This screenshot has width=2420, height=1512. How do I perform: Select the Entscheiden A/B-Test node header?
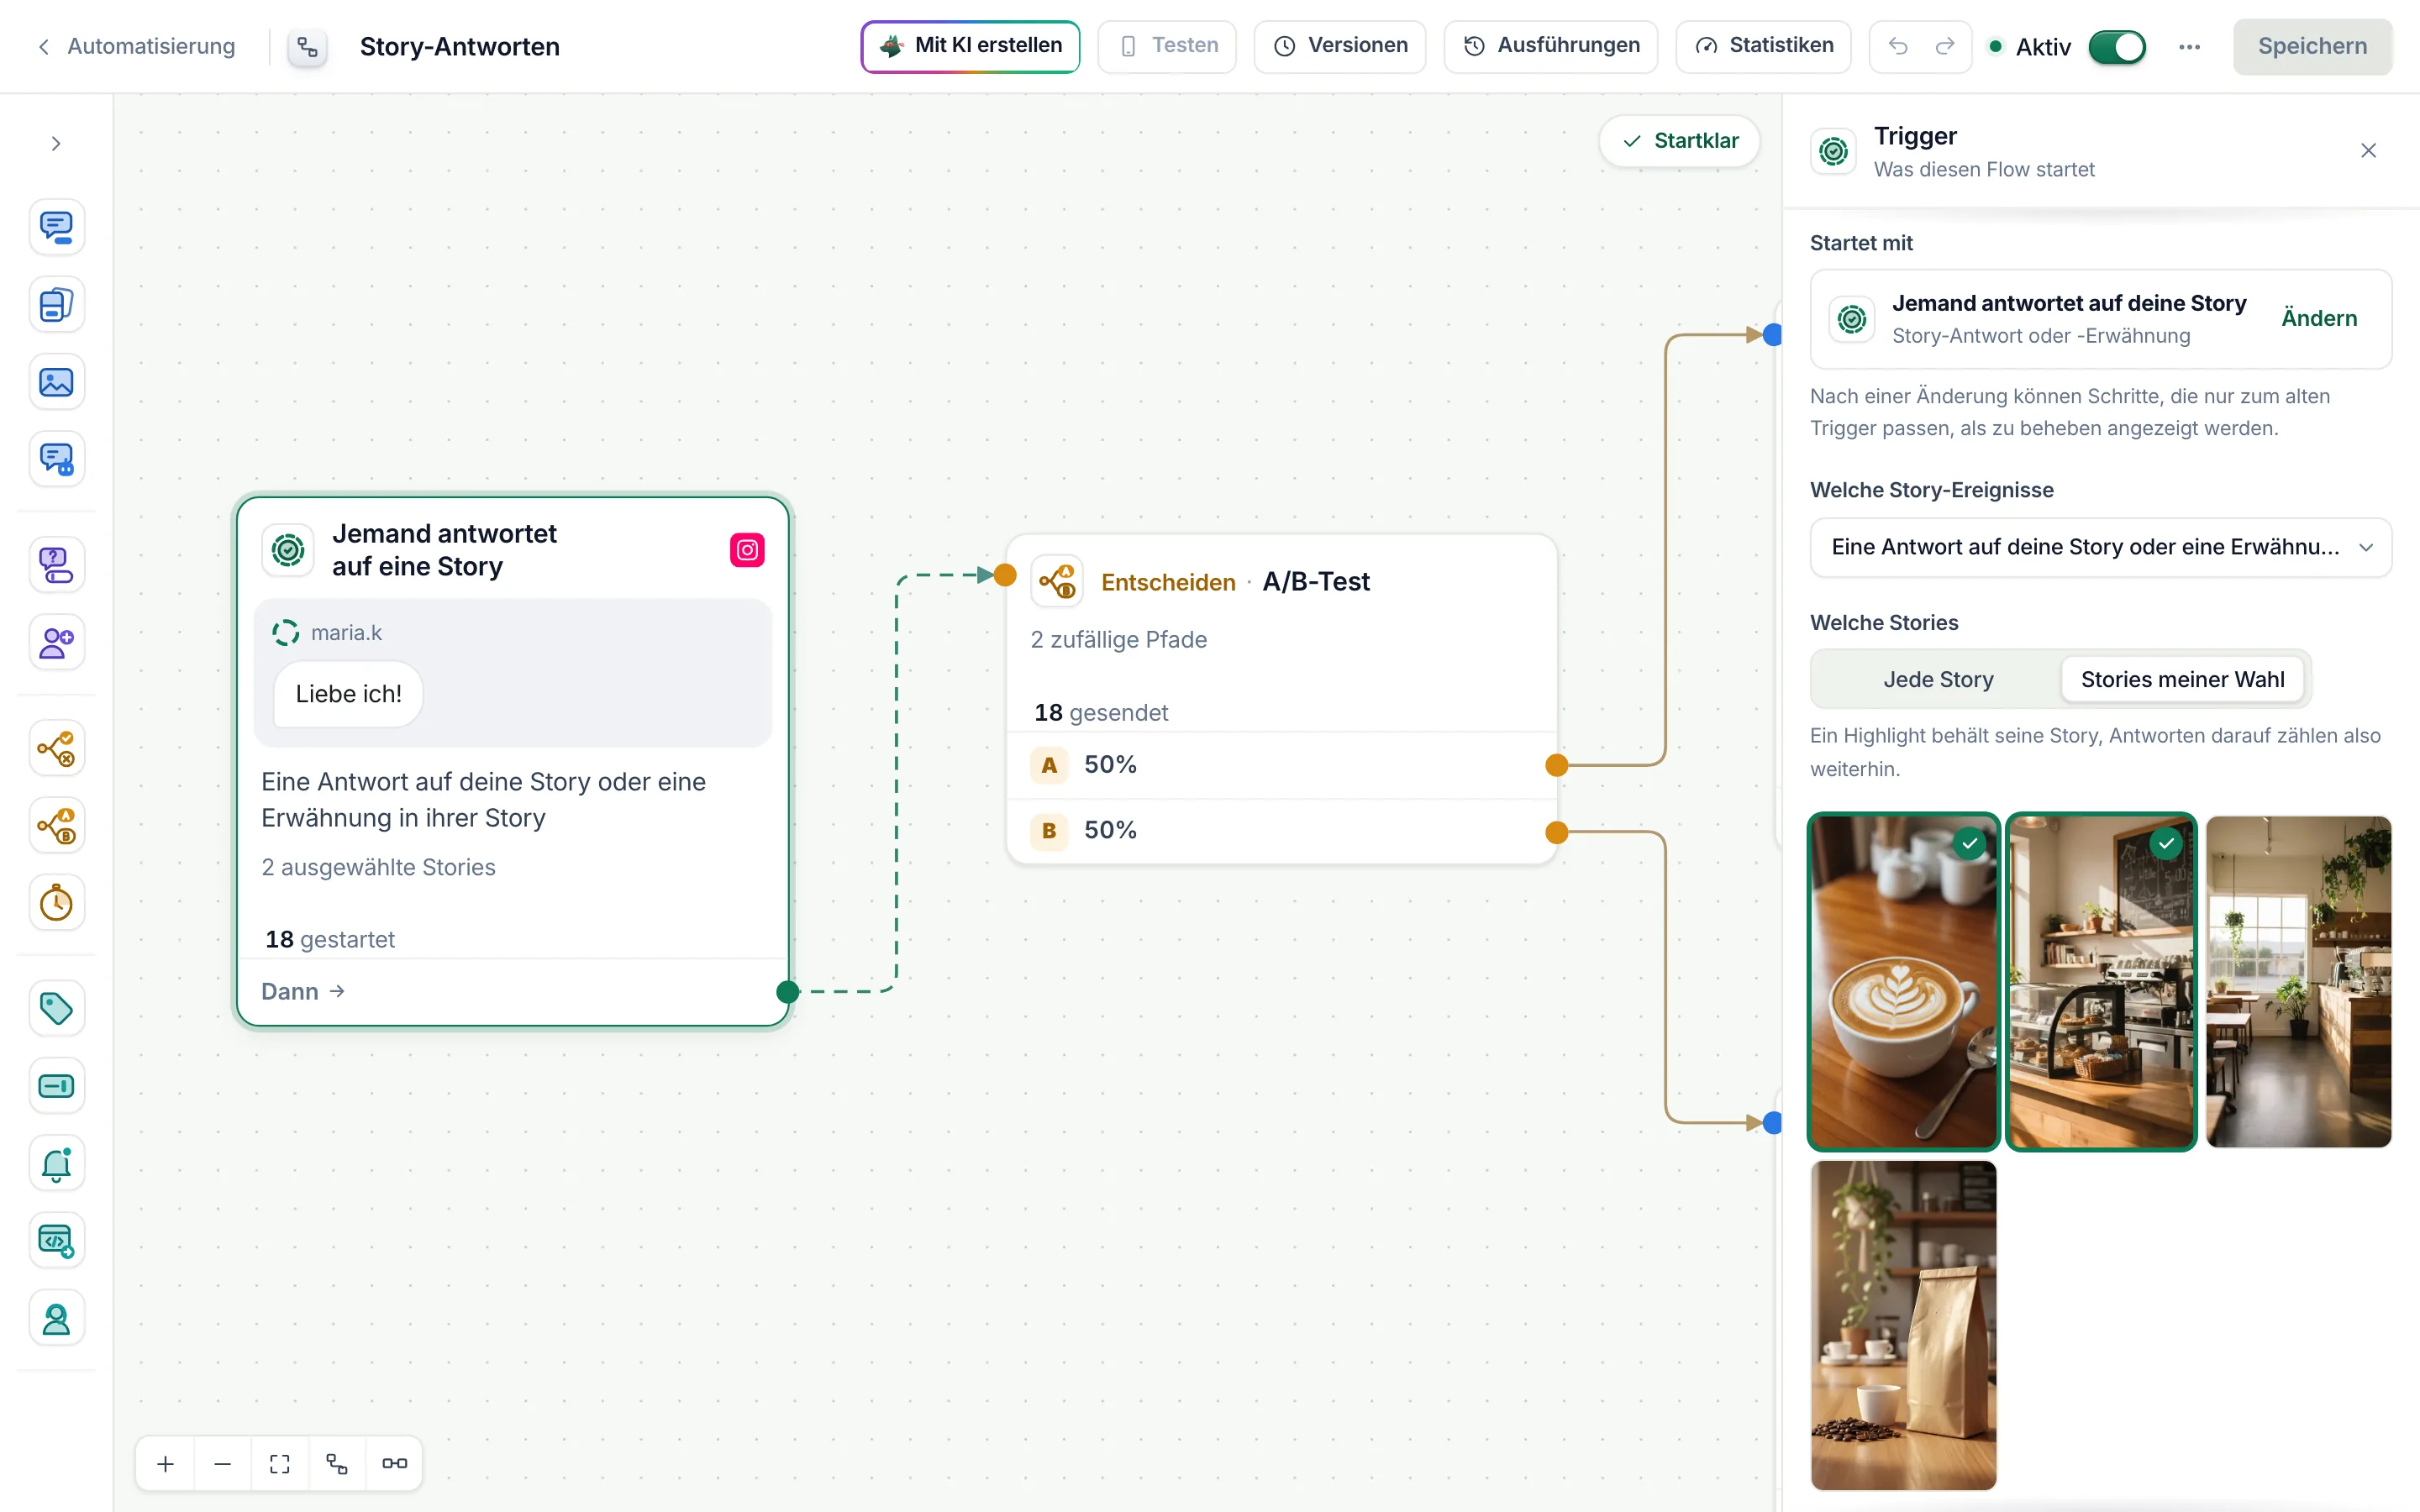(x=1282, y=582)
